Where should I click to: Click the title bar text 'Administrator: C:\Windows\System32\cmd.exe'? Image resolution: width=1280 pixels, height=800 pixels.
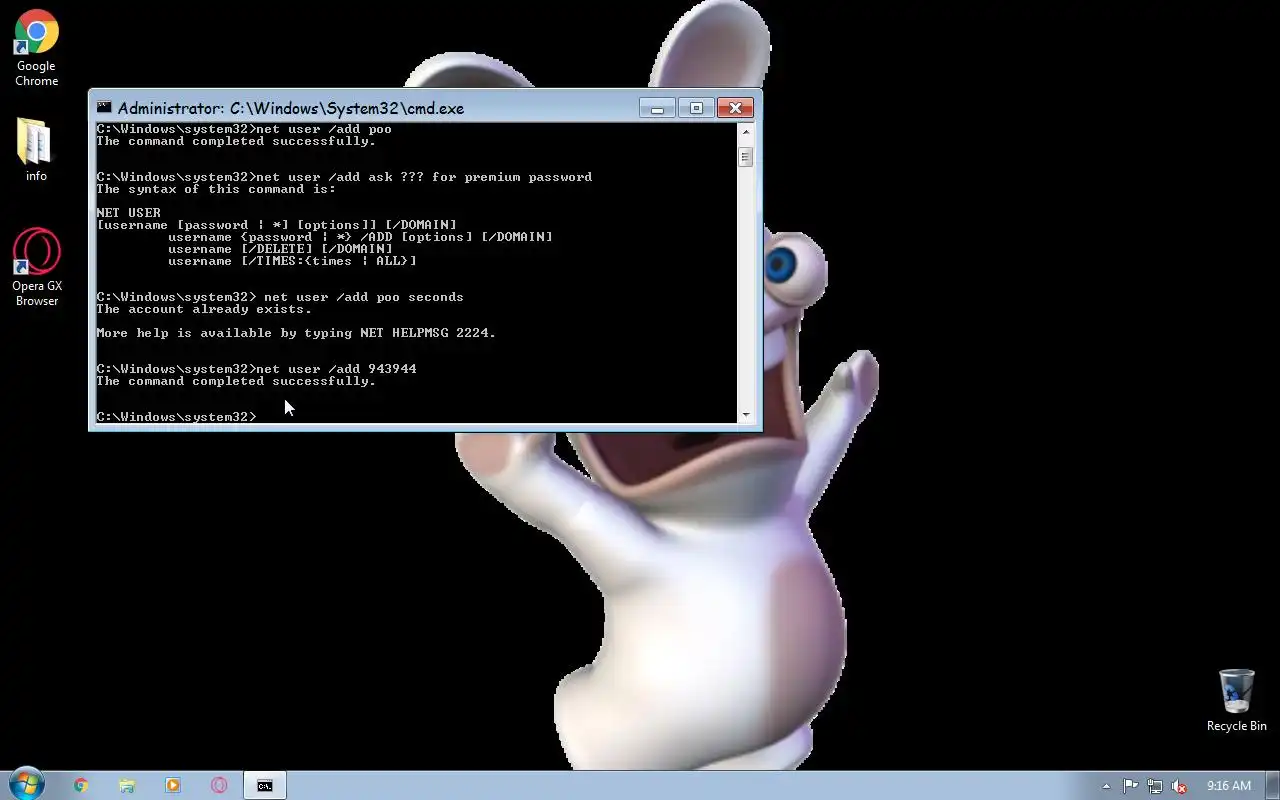click(291, 108)
